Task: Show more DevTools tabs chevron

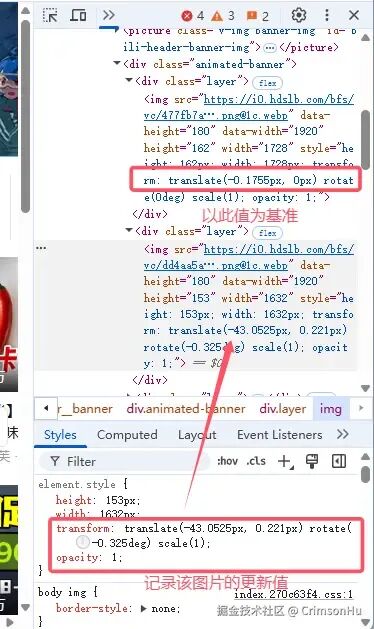Action: click(108, 15)
